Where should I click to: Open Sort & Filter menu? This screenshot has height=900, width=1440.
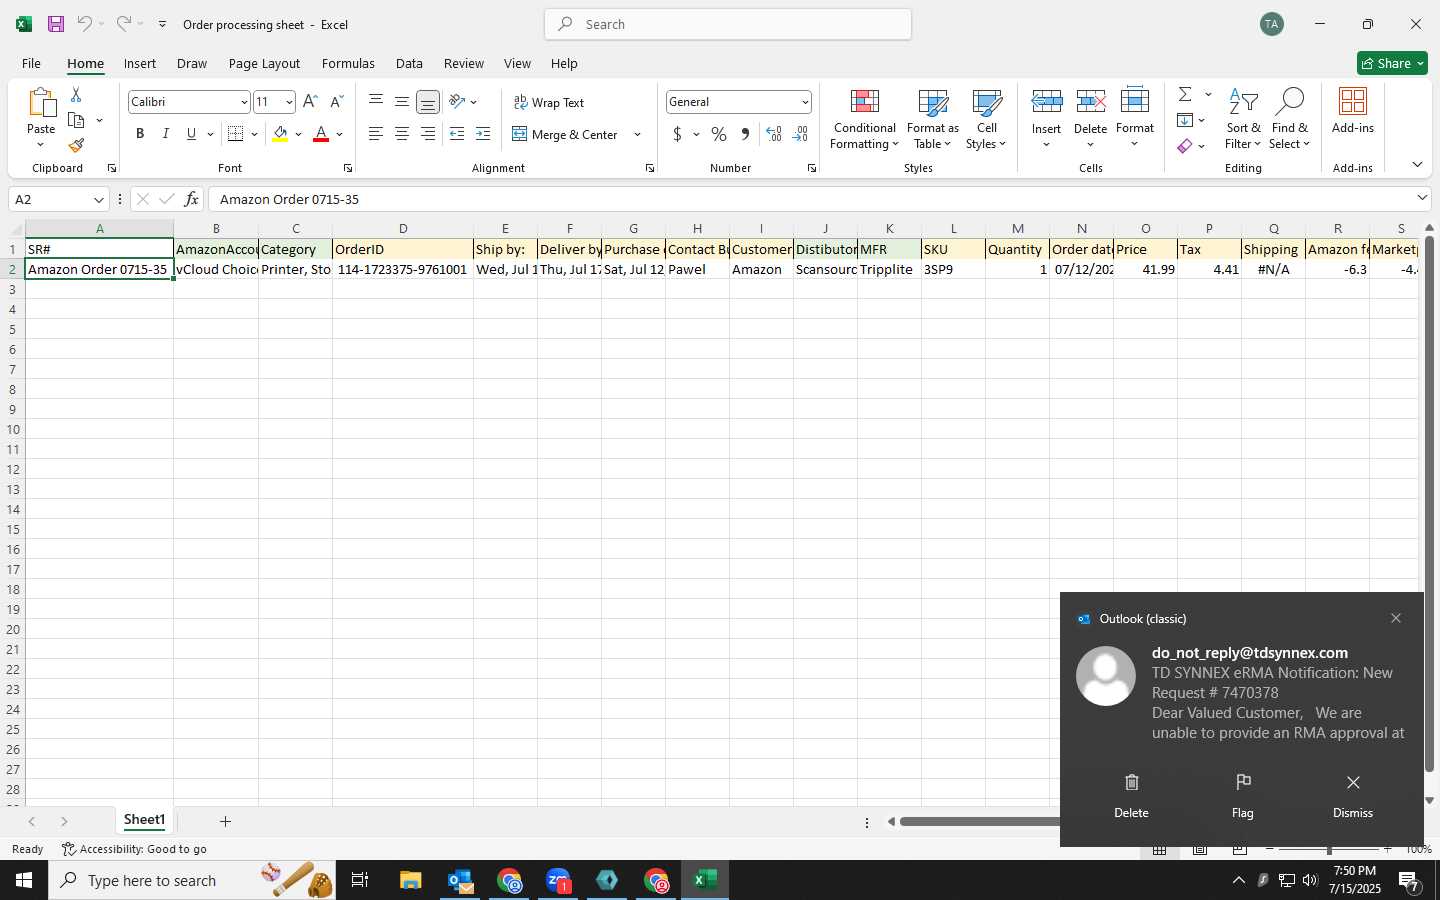coord(1243,119)
